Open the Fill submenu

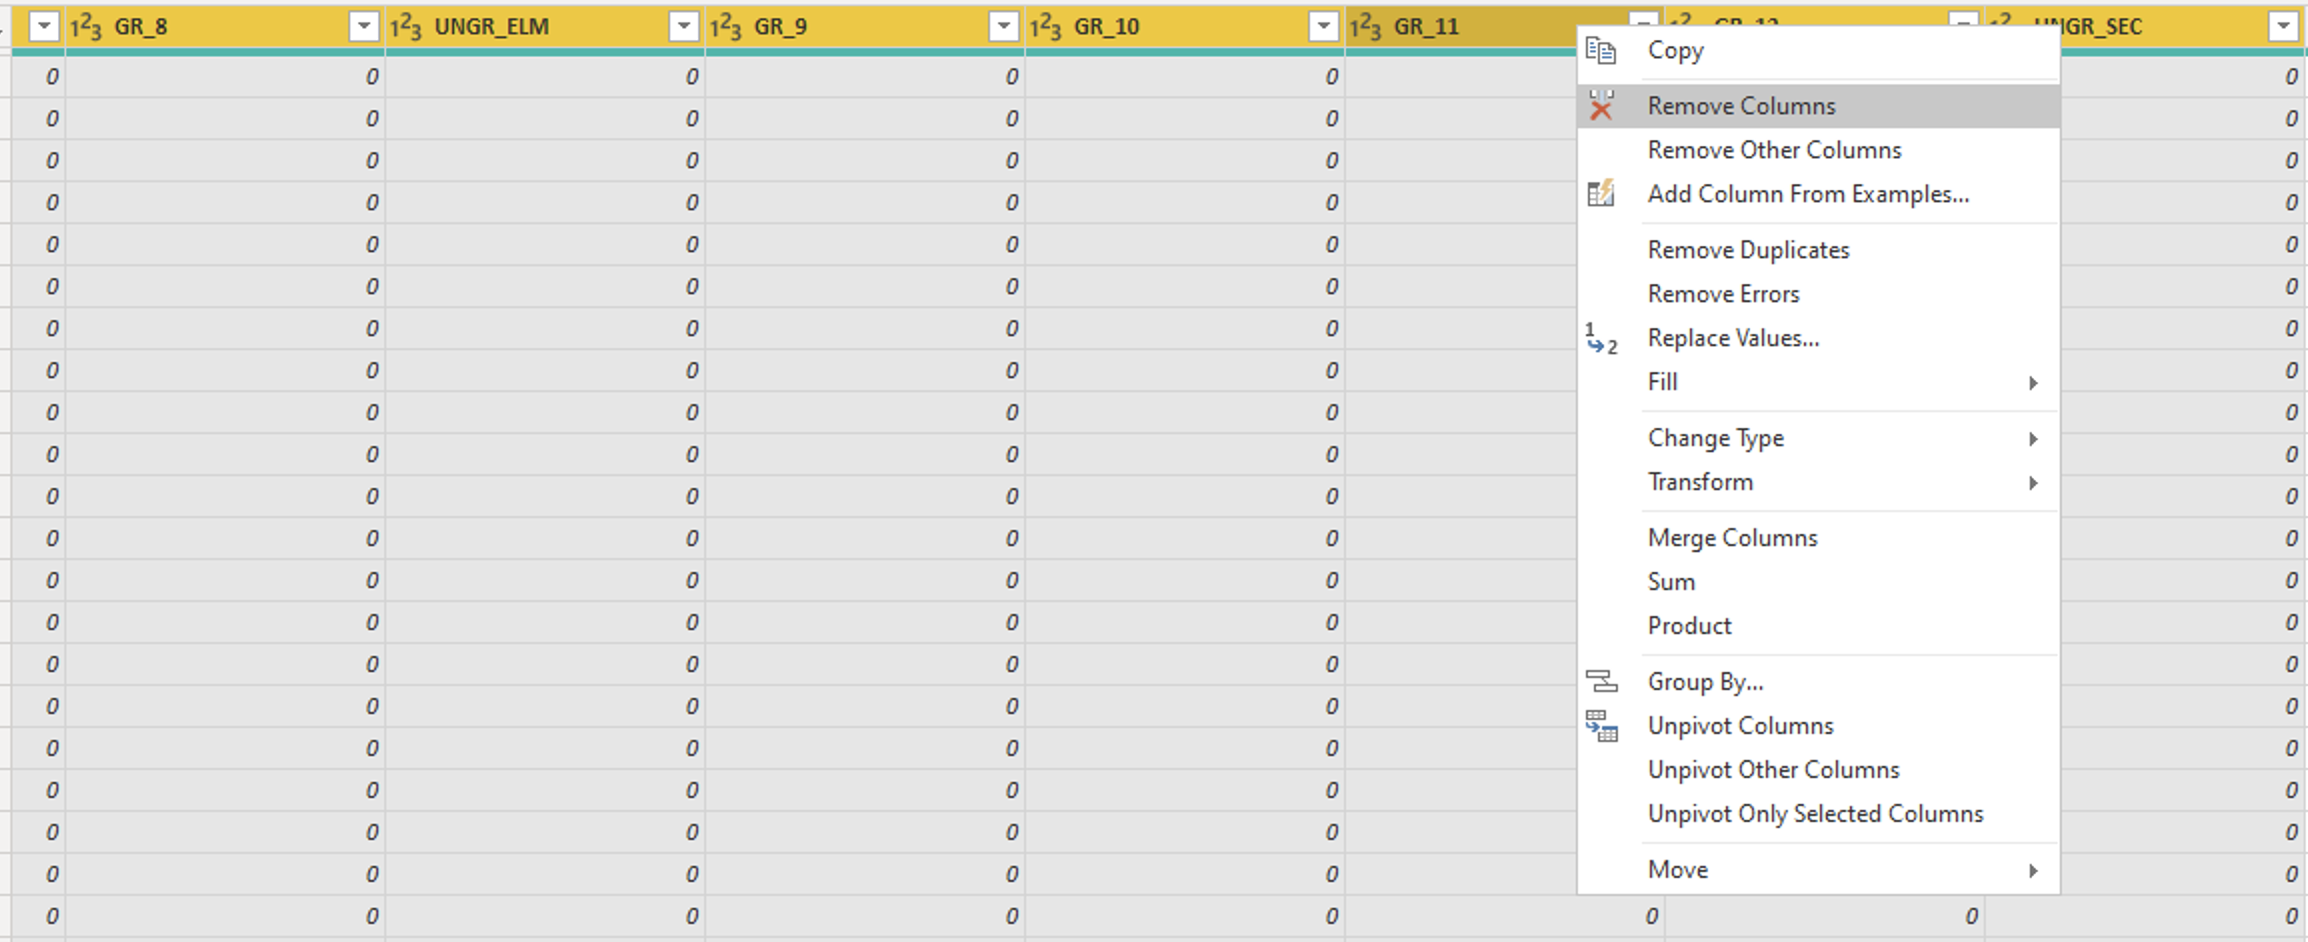1818,382
